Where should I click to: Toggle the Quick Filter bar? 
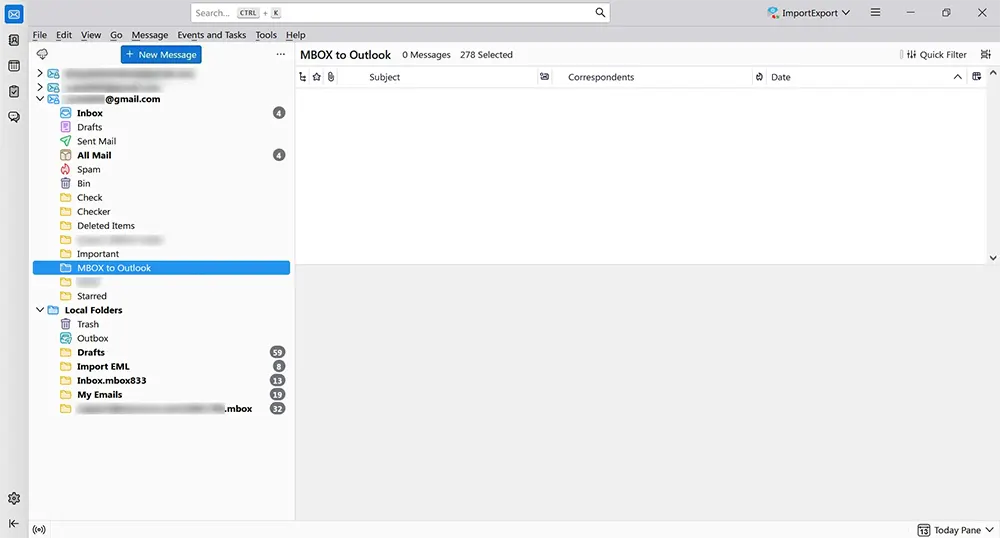point(936,54)
